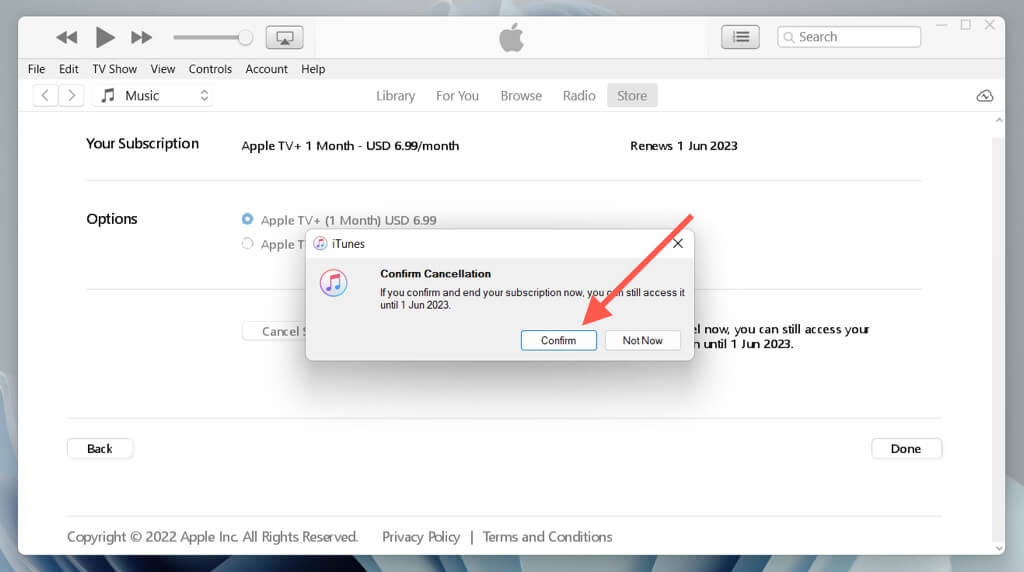Image resolution: width=1024 pixels, height=572 pixels.
Task: Click the Search field
Action: 849,37
